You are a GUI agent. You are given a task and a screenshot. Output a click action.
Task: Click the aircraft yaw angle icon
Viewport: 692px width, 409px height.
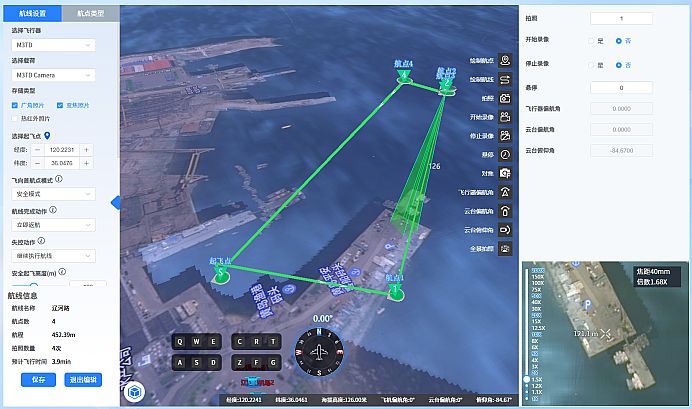tap(505, 192)
